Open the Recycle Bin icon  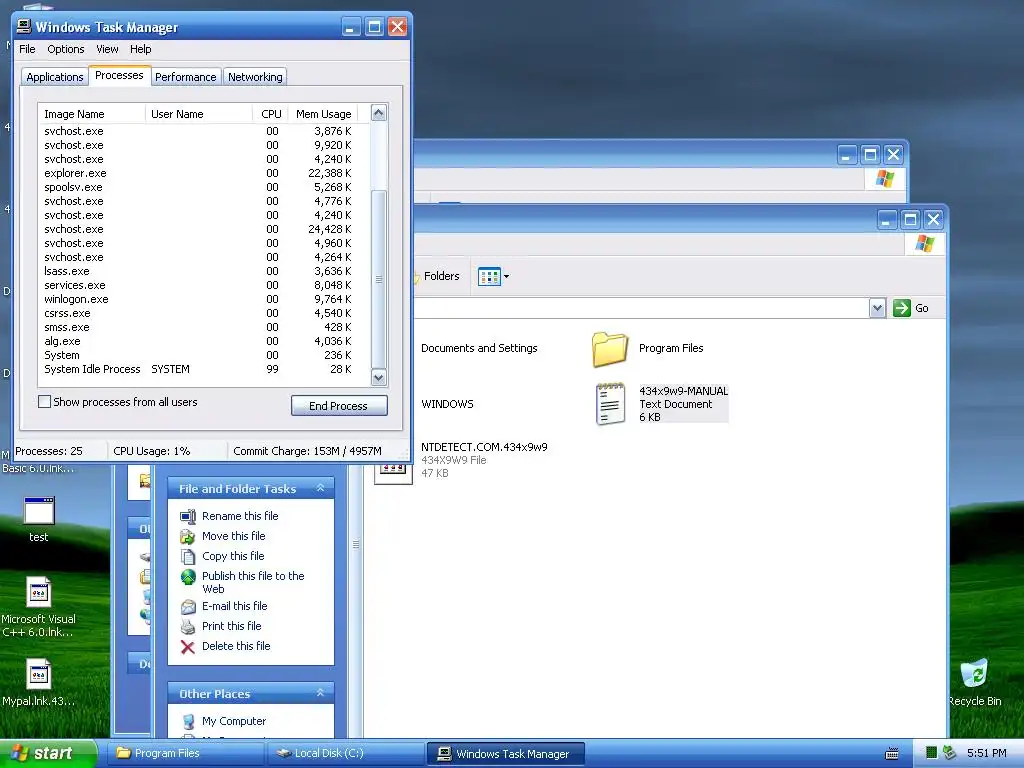point(974,673)
